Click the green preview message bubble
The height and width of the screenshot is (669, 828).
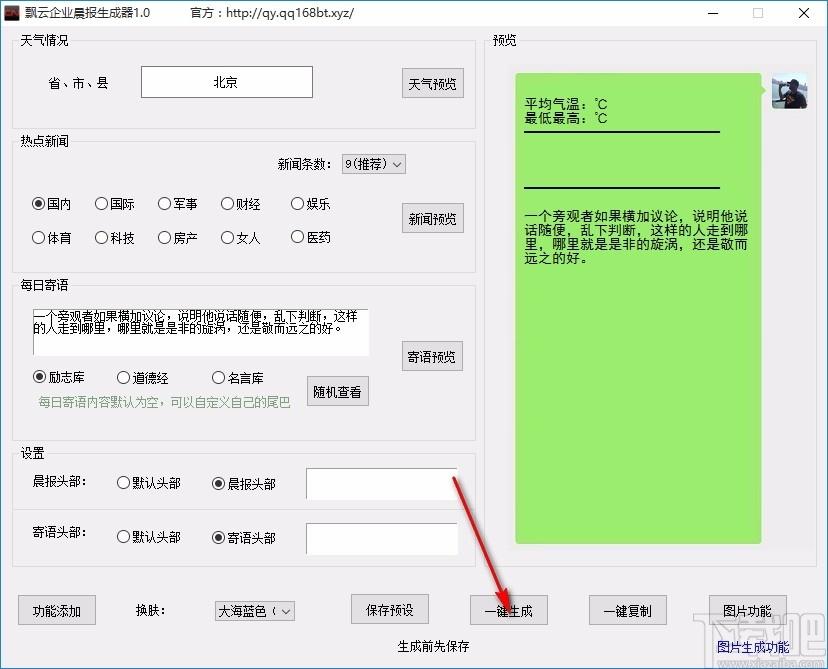click(x=638, y=308)
